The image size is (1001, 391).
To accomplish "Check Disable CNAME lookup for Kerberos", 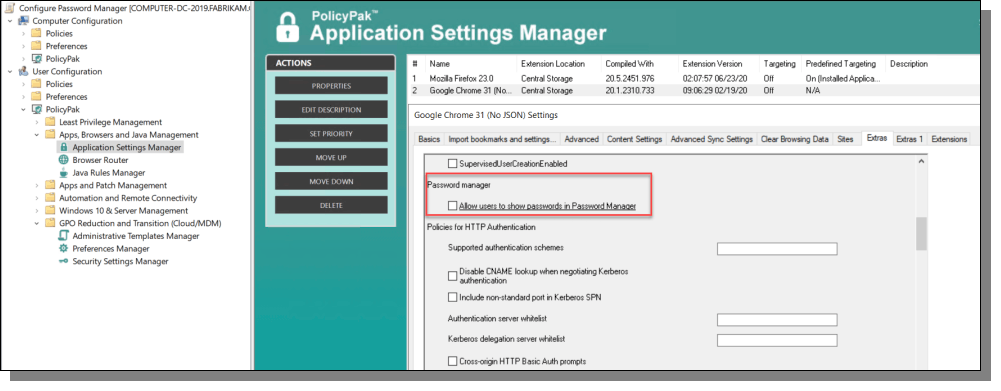I will pos(453,276).
